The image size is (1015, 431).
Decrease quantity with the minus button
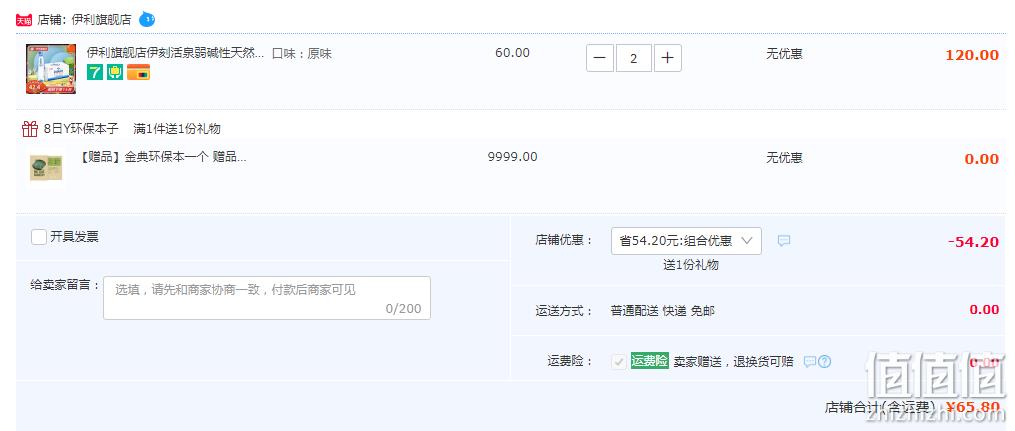(x=600, y=58)
